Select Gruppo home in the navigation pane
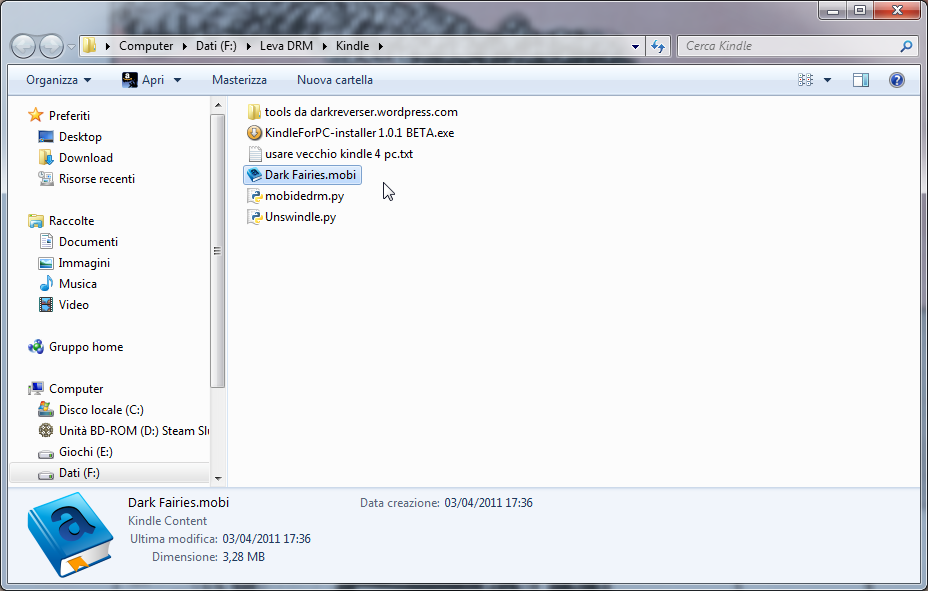This screenshot has width=928, height=591. (x=86, y=347)
